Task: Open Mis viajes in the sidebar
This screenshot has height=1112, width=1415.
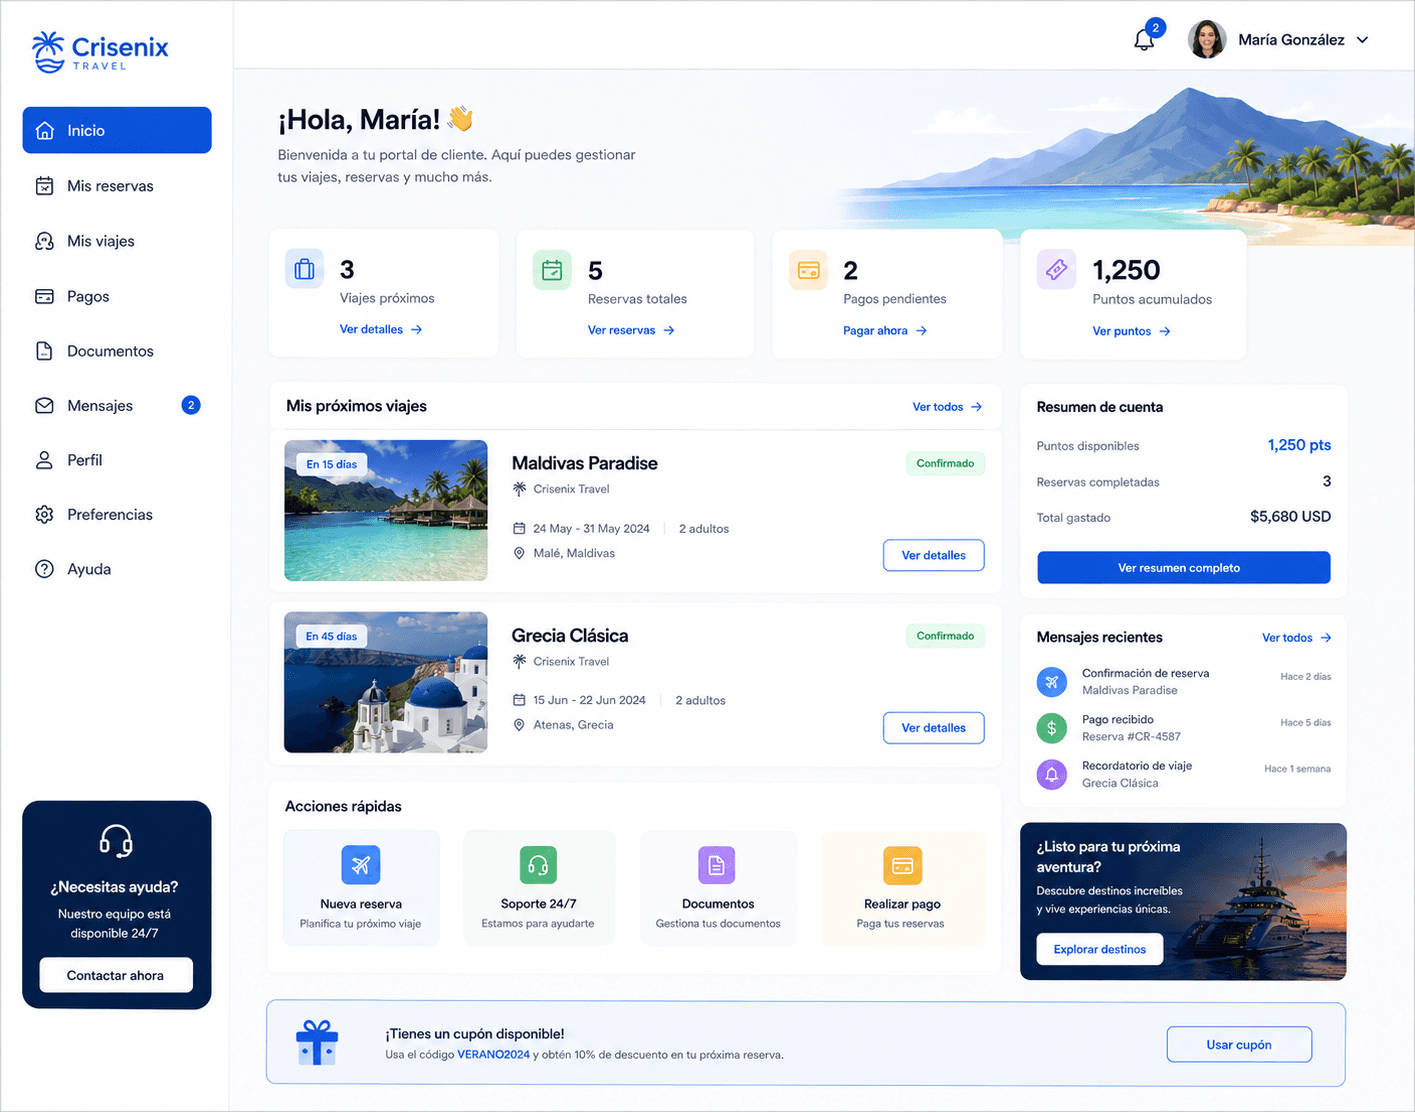Action: 117,241
